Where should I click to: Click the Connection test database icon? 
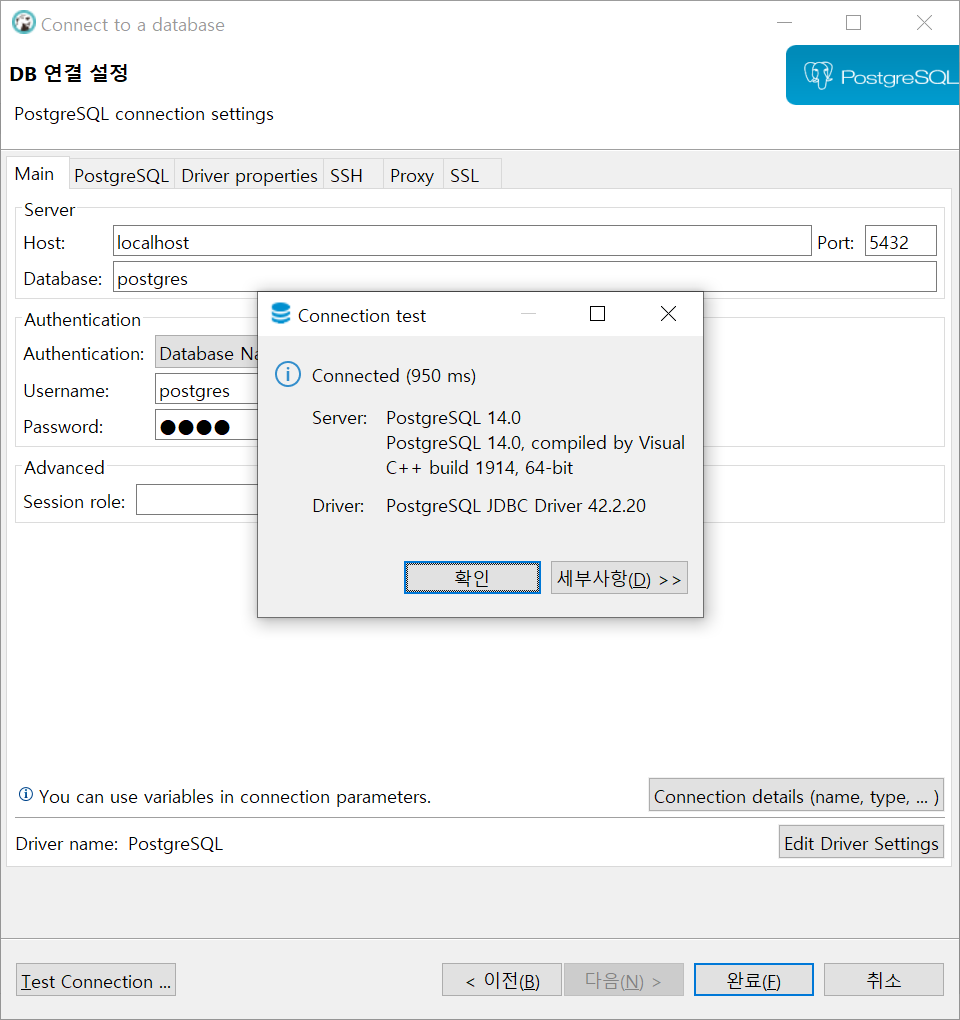pos(281,314)
